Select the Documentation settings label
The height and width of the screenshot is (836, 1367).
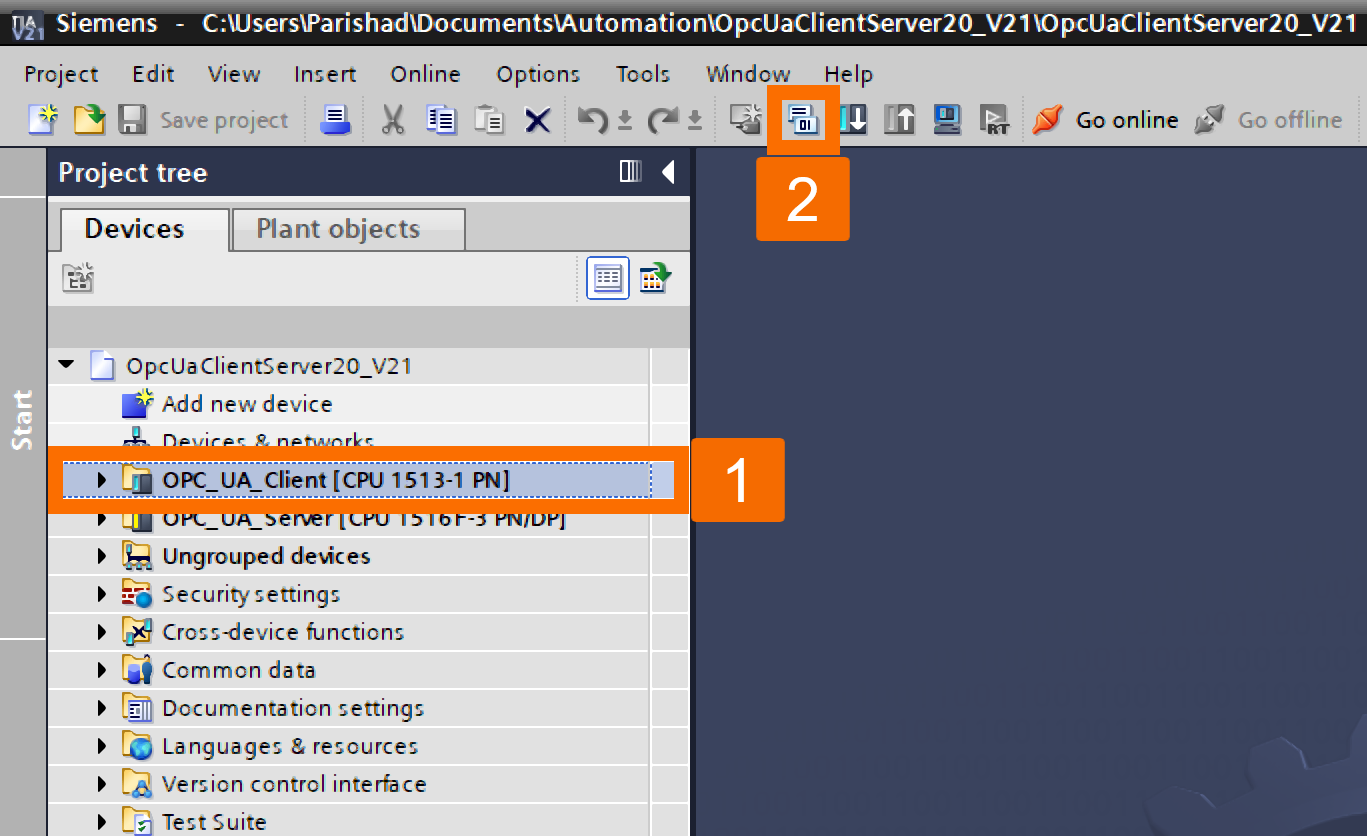[293, 708]
